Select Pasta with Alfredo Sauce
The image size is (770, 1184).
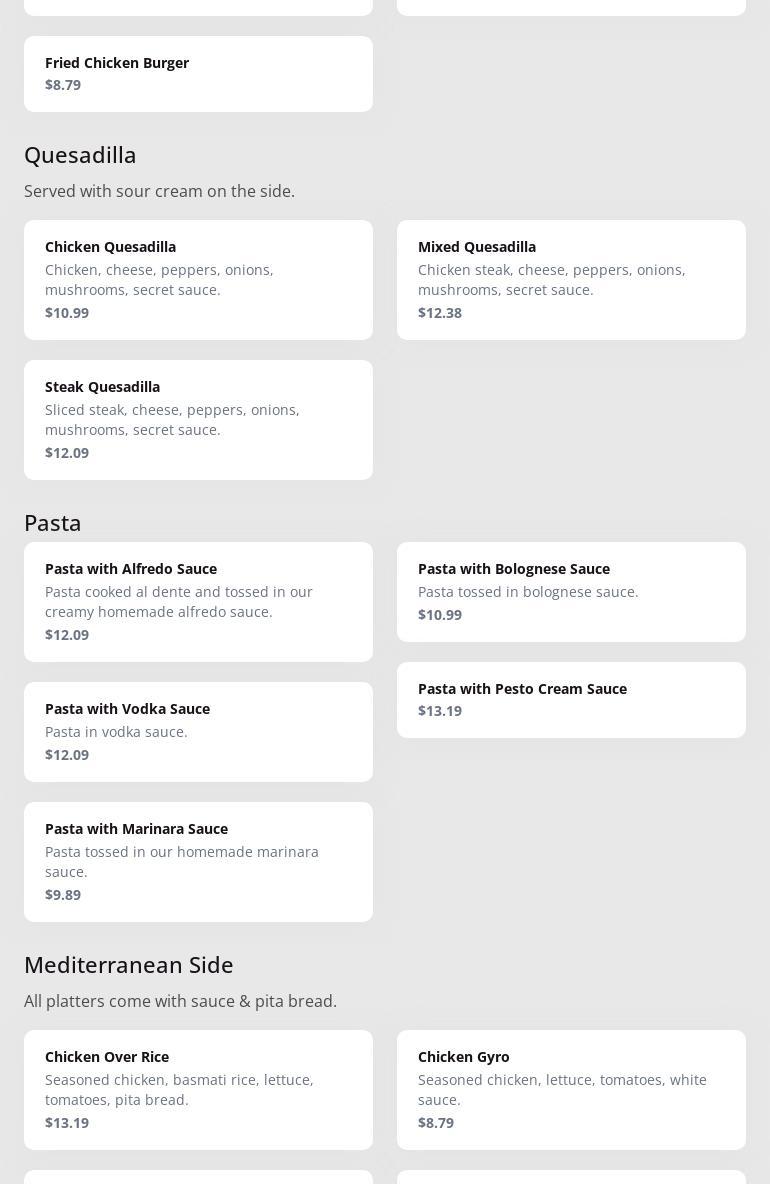coord(198,602)
